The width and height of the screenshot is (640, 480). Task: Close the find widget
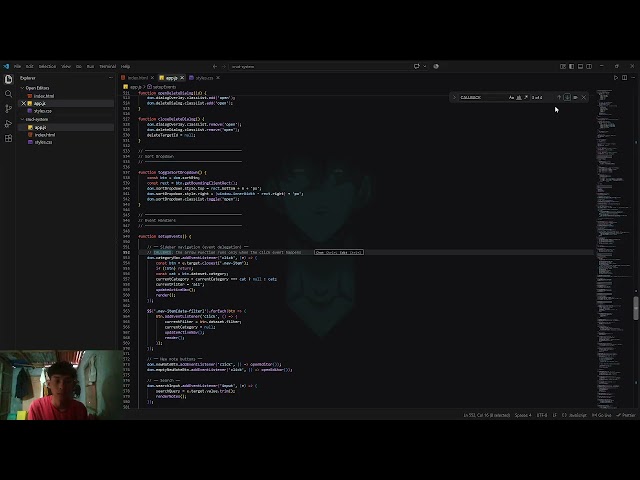click(x=584, y=97)
